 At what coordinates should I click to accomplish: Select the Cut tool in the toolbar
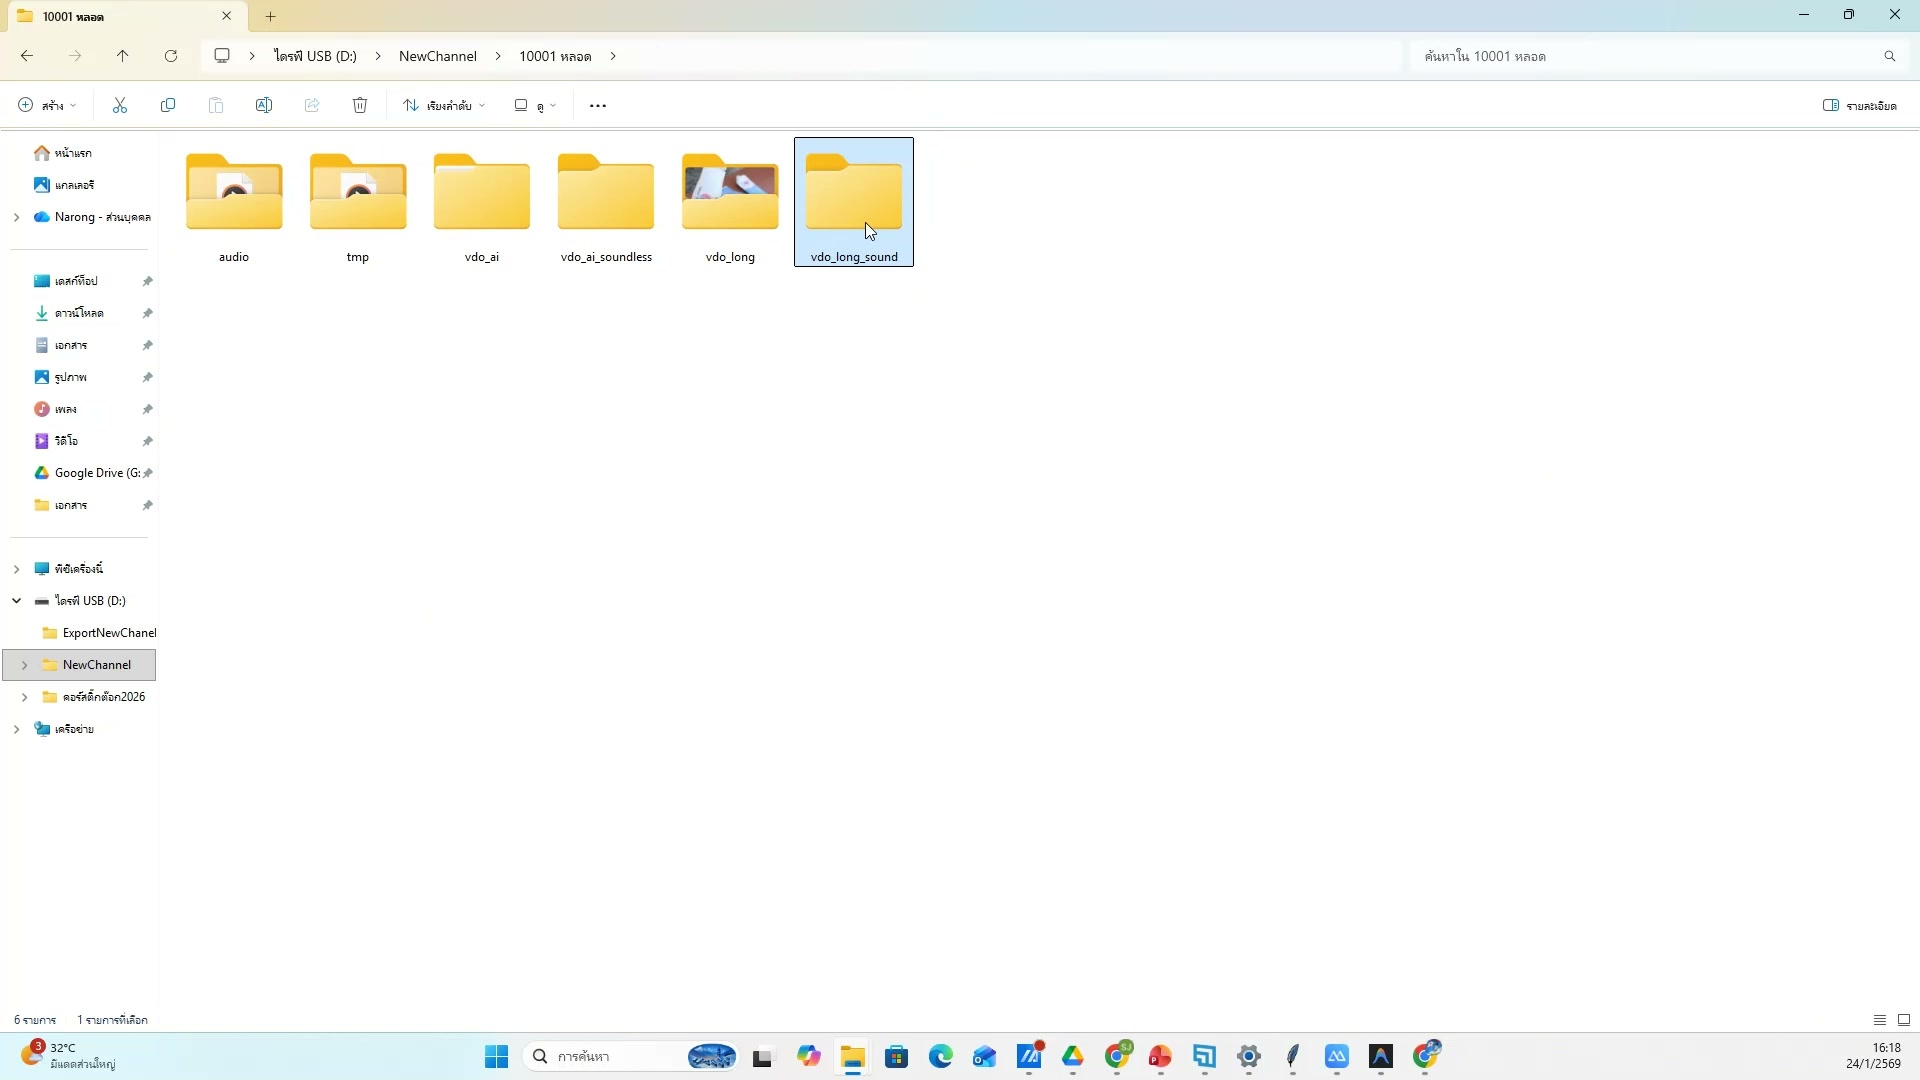click(x=119, y=105)
